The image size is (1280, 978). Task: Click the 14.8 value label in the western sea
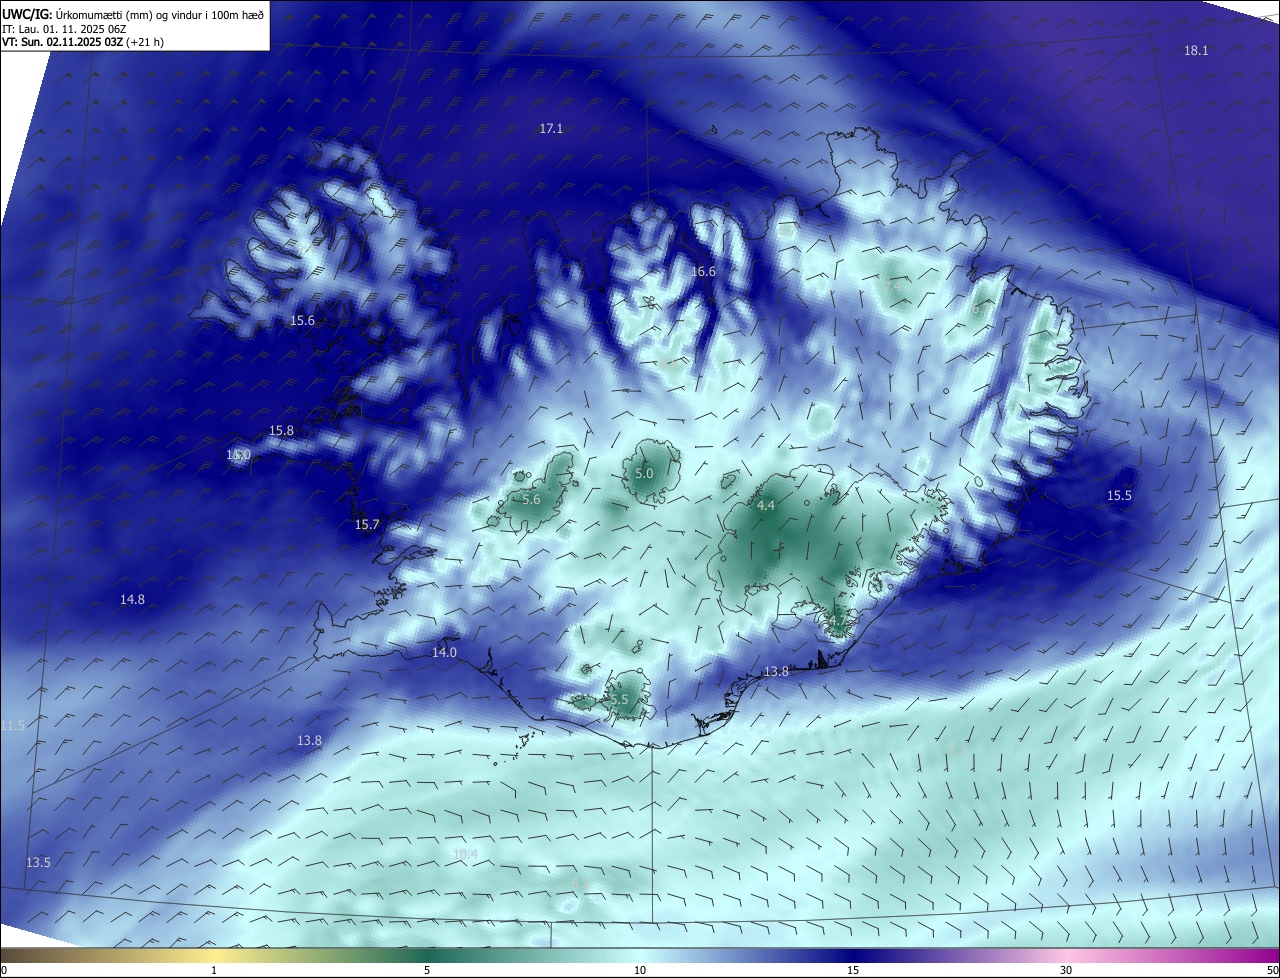pos(132,600)
